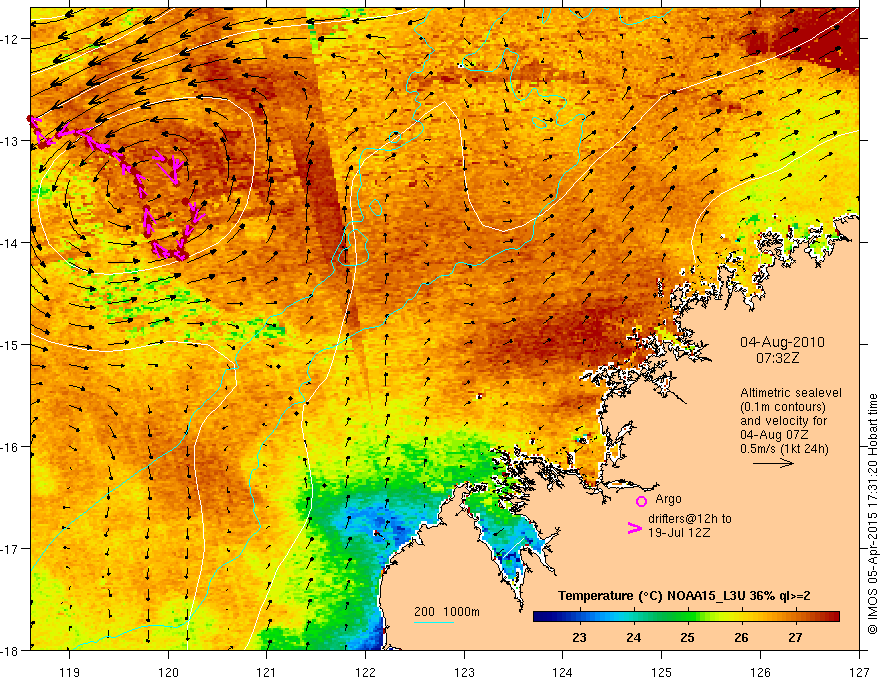Click the longitude axis label 120
This screenshot has height=680, width=880.
point(168,672)
